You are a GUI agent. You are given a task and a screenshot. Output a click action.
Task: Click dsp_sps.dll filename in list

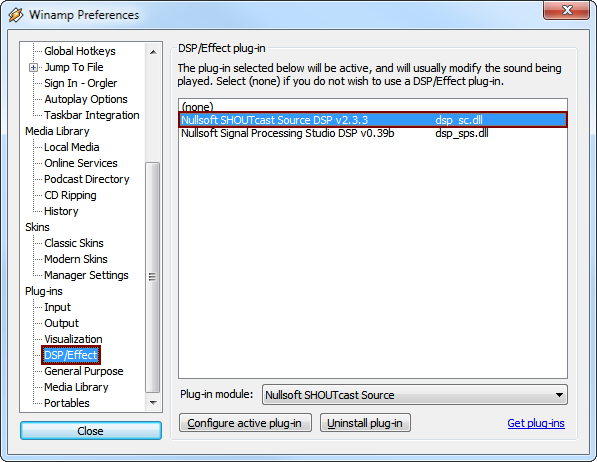pyautogui.click(x=461, y=133)
